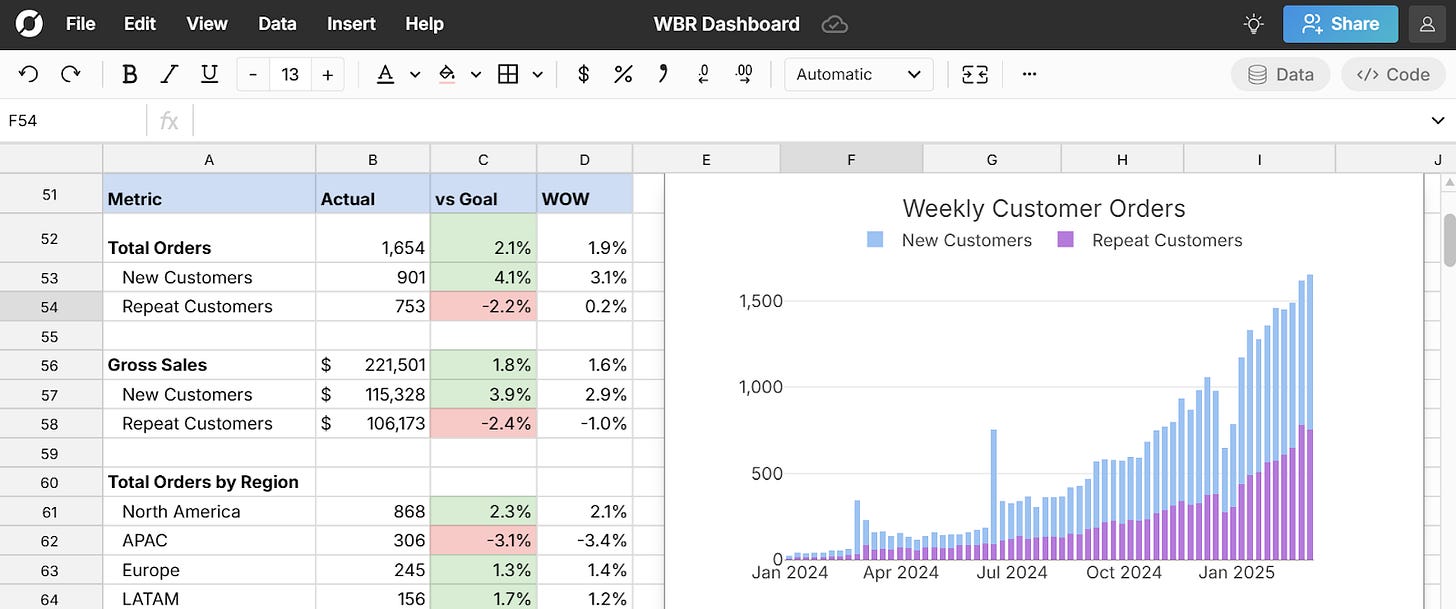Click the cloud sync status icon
Screen dimensions: 1456x609
pos(834,24)
